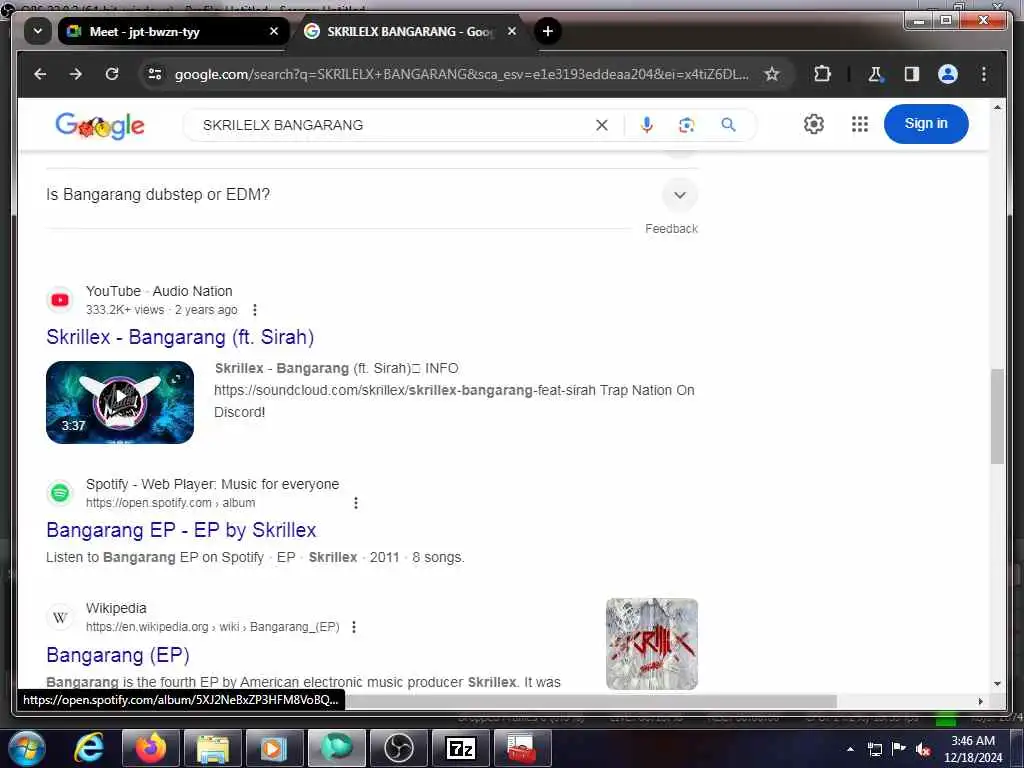The height and width of the screenshot is (768, 1024).
Task: Open Firefox from the taskbar
Action: (x=151, y=748)
